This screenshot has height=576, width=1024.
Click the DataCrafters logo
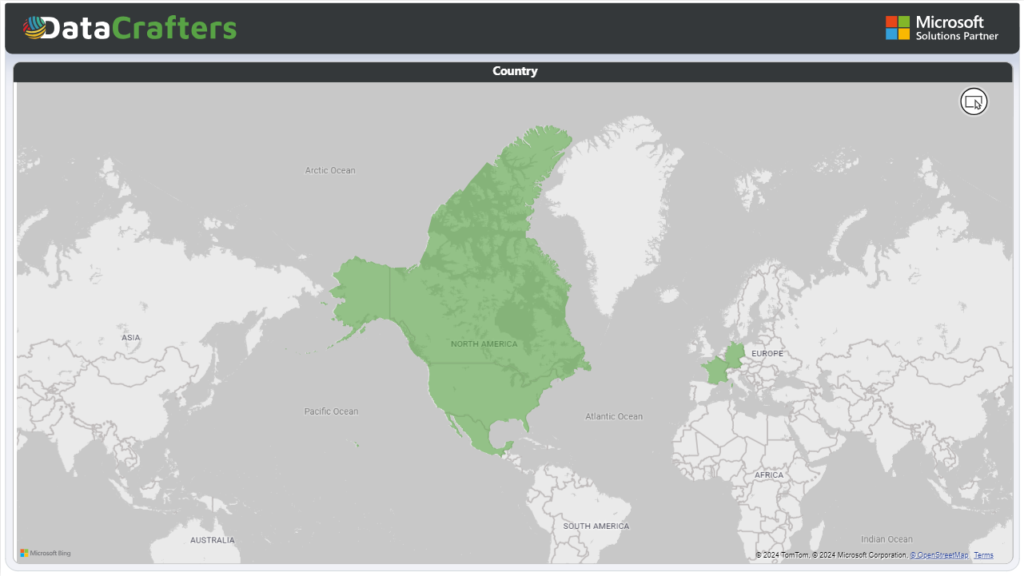130,28
